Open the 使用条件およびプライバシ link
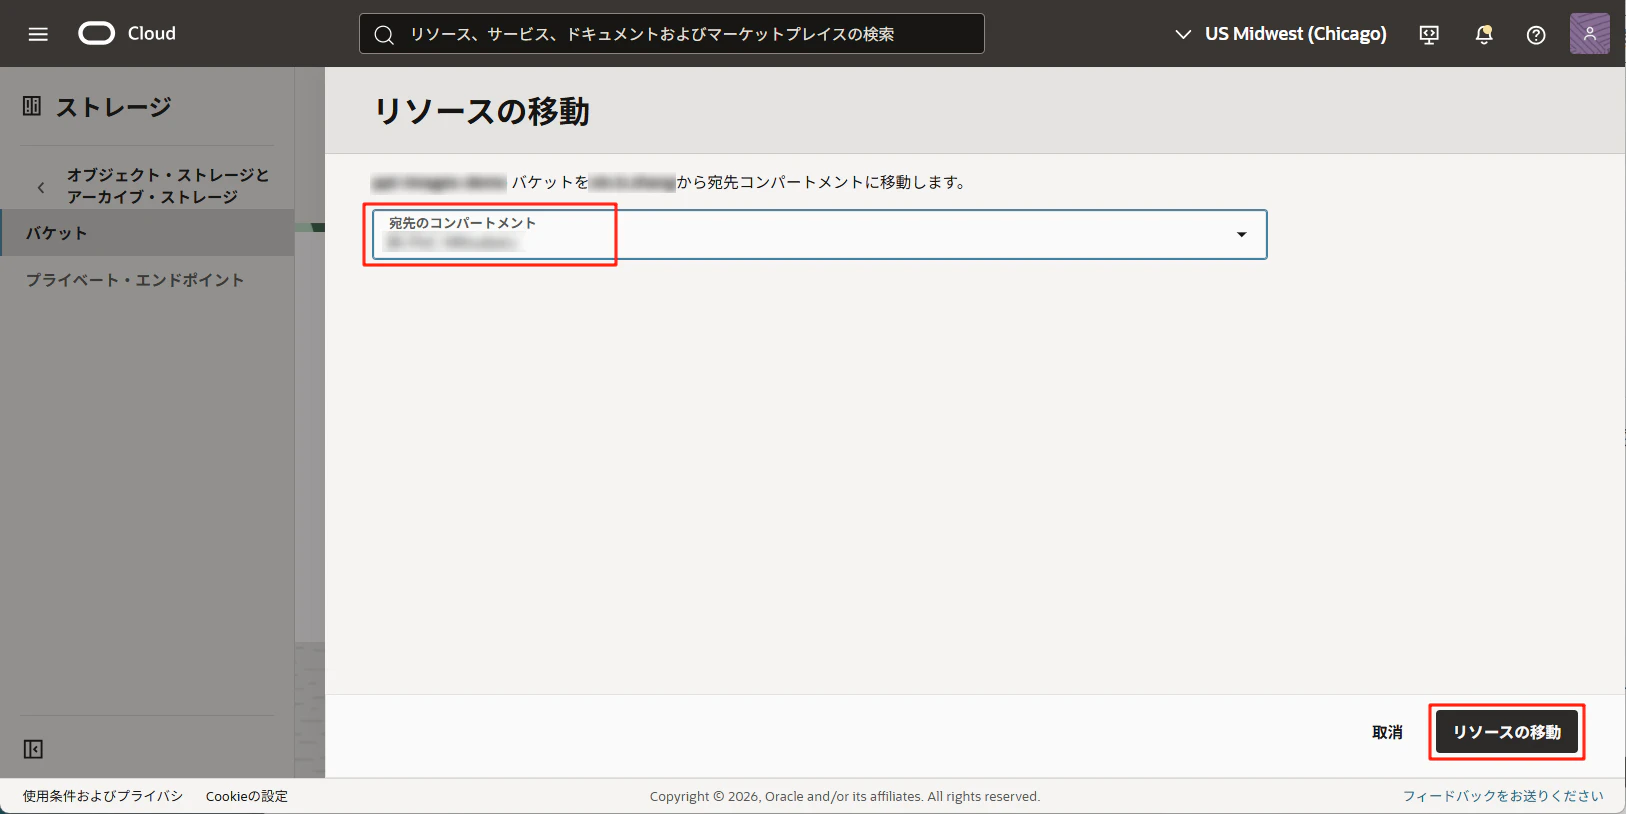The width and height of the screenshot is (1626, 814). (103, 796)
